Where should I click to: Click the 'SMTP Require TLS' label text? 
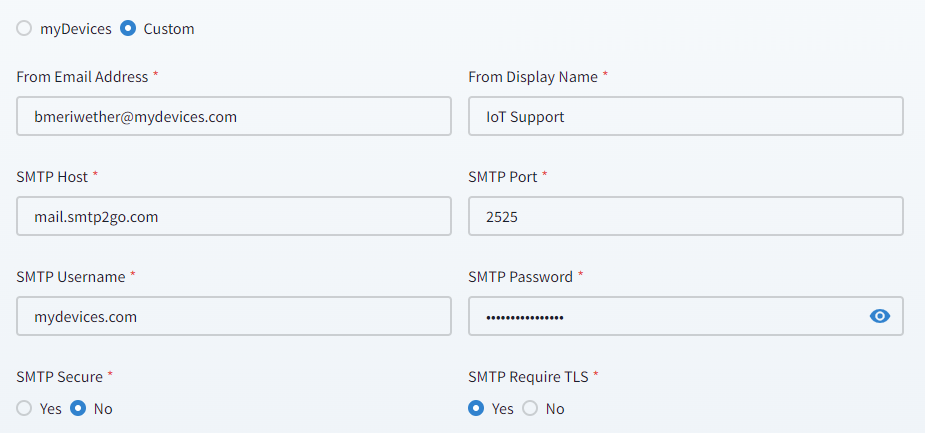(528, 376)
